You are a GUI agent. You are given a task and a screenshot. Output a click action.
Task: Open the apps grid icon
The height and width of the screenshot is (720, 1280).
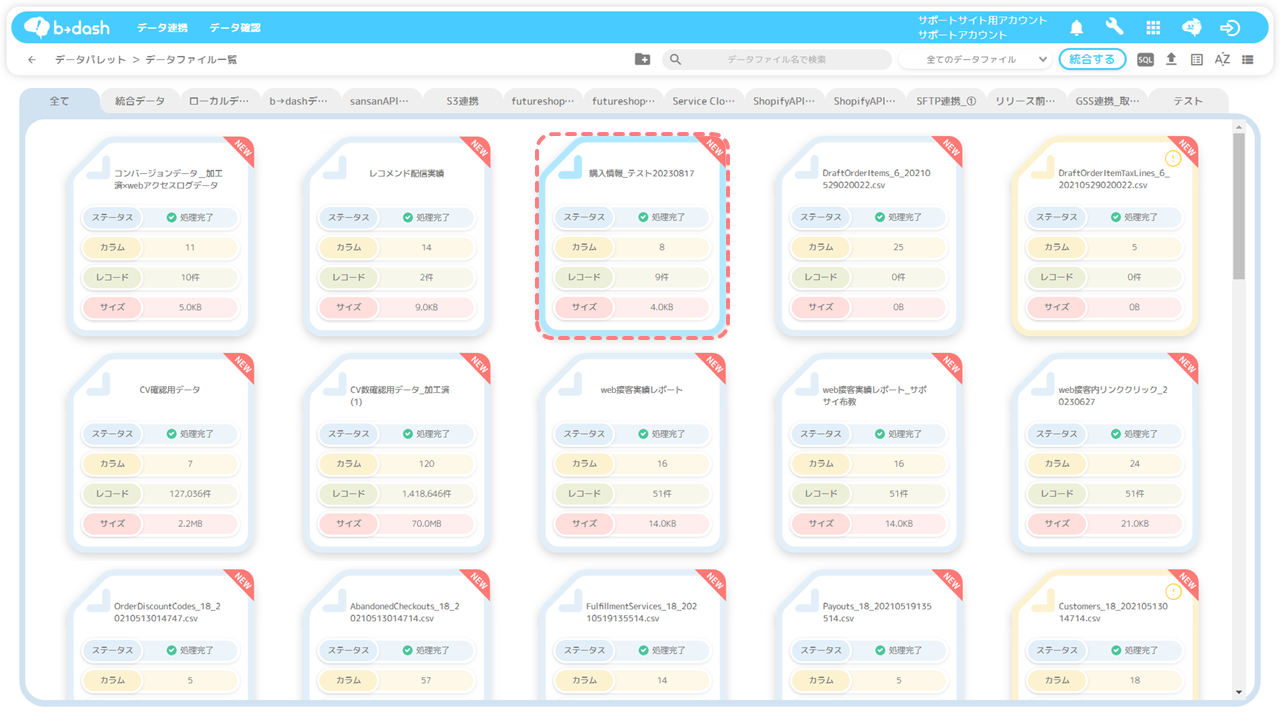click(1153, 28)
